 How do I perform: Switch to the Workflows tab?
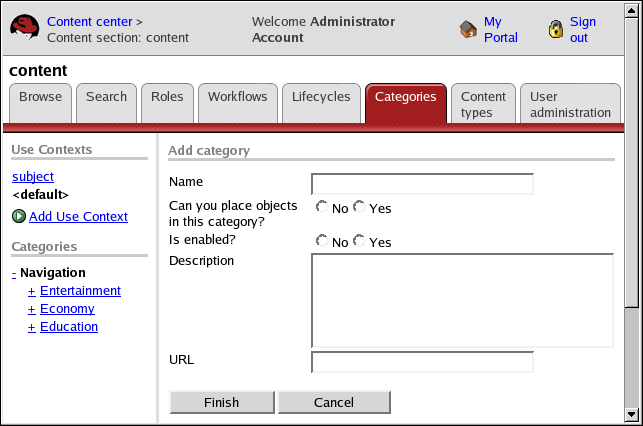238,97
